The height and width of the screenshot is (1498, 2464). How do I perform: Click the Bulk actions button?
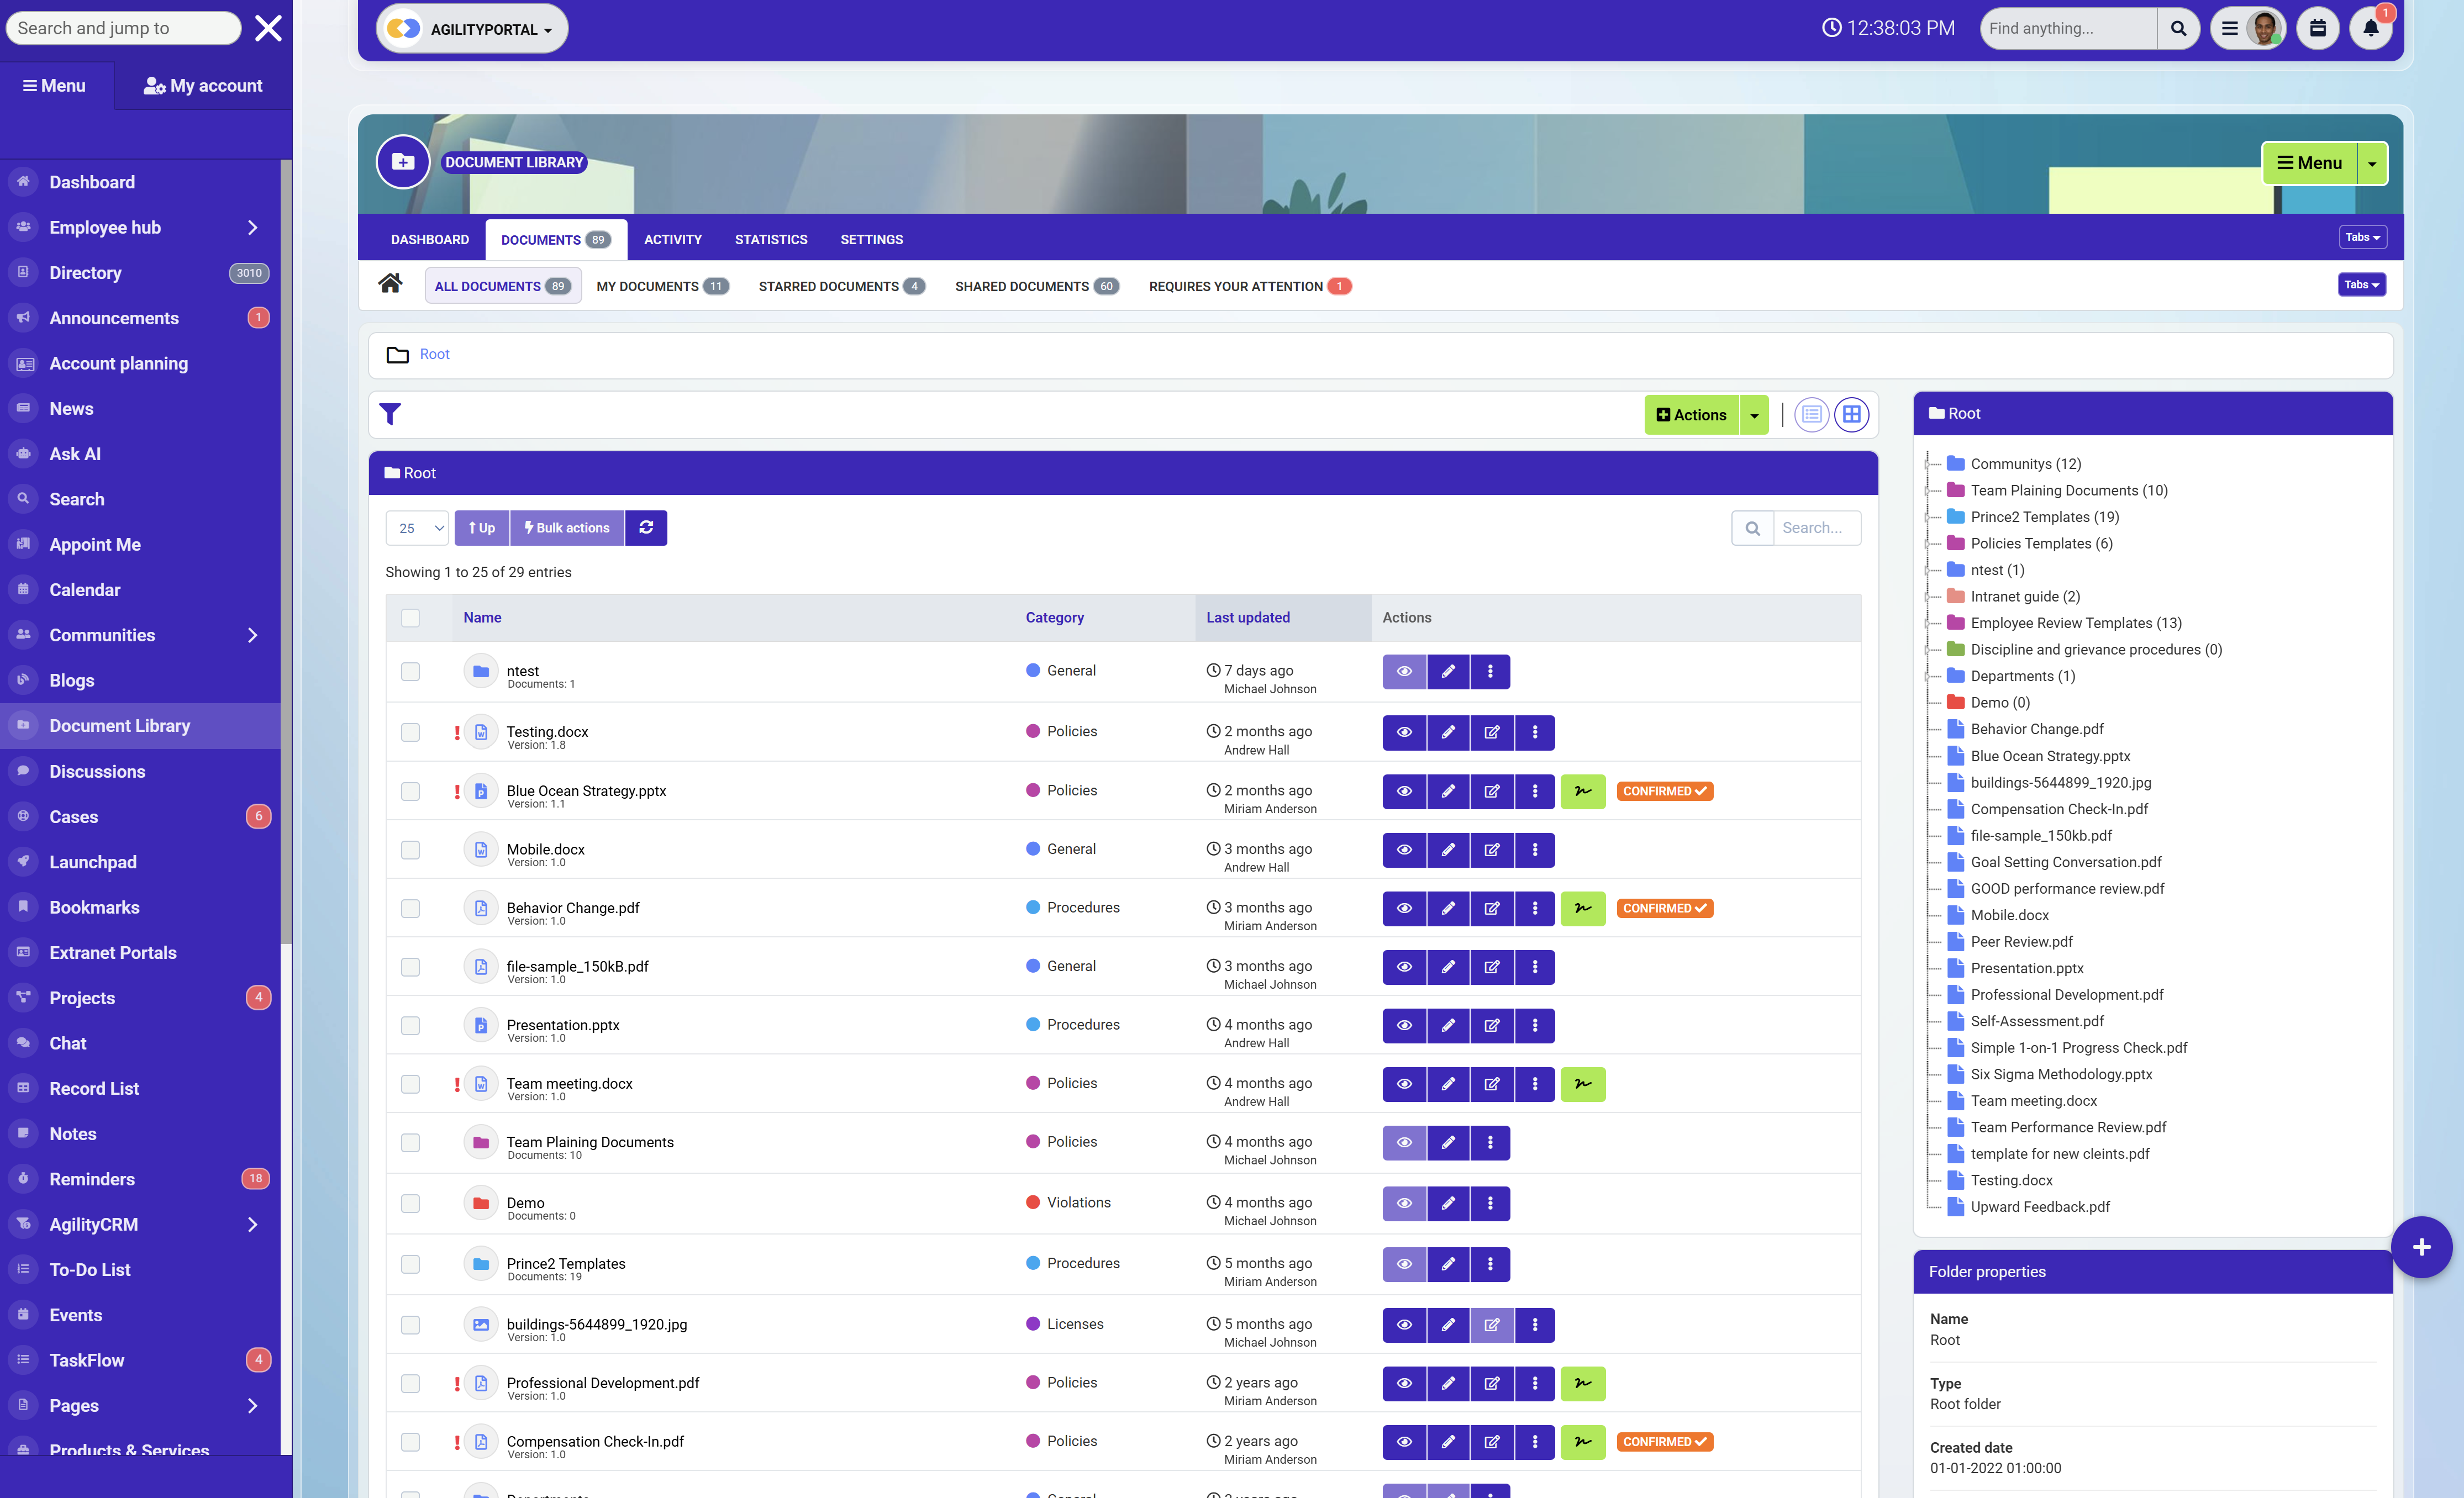567,527
